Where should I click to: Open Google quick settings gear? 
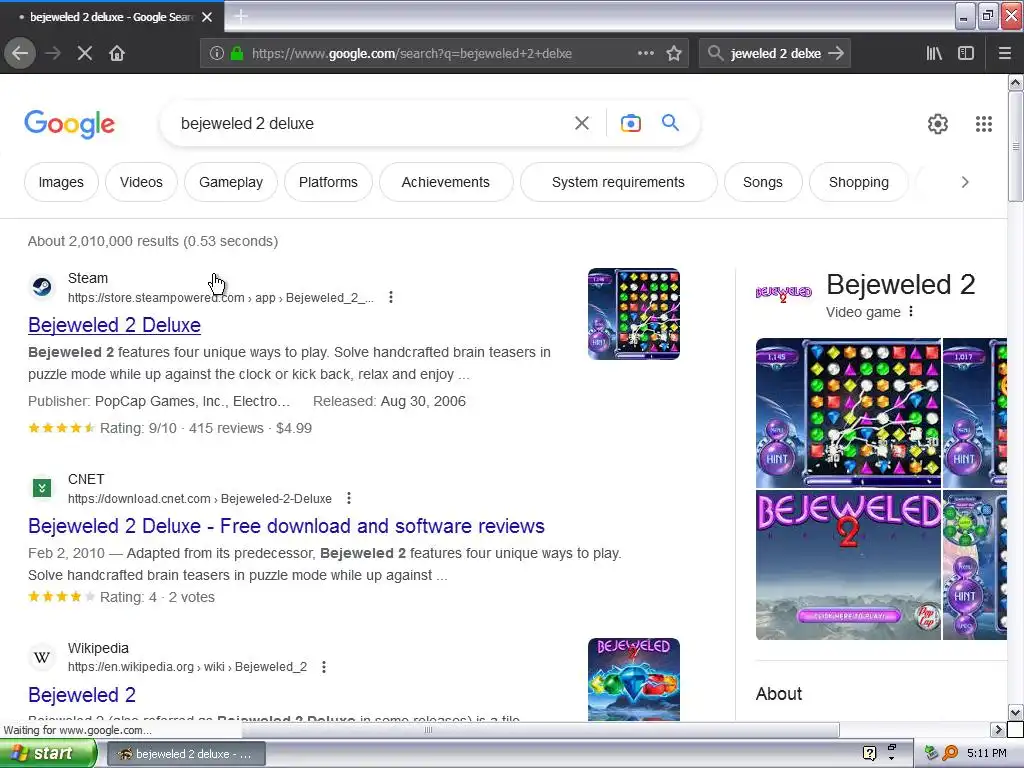coord(938,123)
